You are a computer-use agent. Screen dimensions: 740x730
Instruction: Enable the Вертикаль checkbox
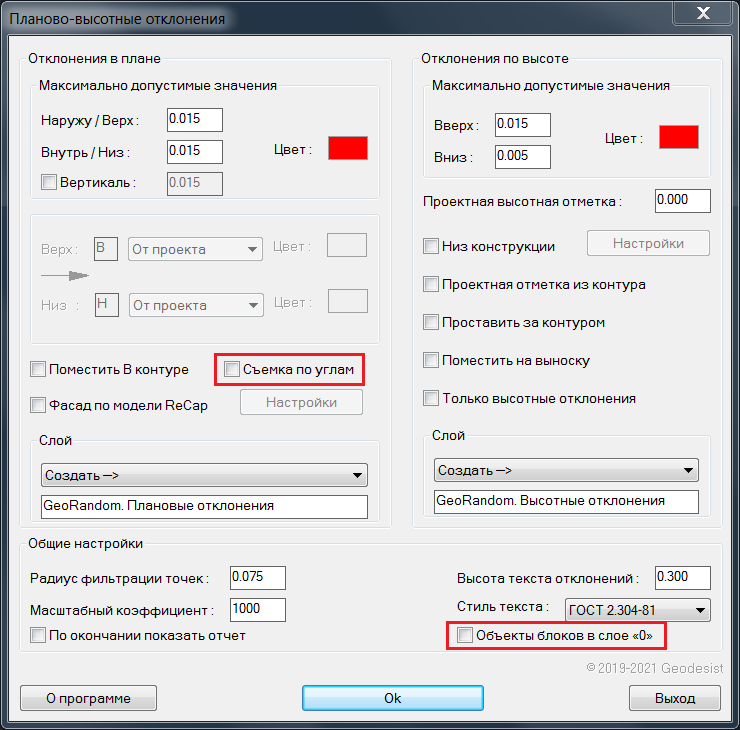[x=48, y=183]
